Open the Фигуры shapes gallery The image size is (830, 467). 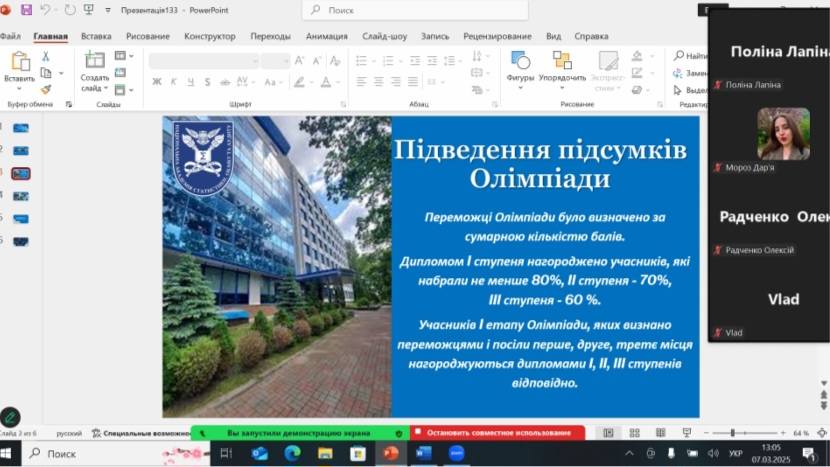point(520,62)
